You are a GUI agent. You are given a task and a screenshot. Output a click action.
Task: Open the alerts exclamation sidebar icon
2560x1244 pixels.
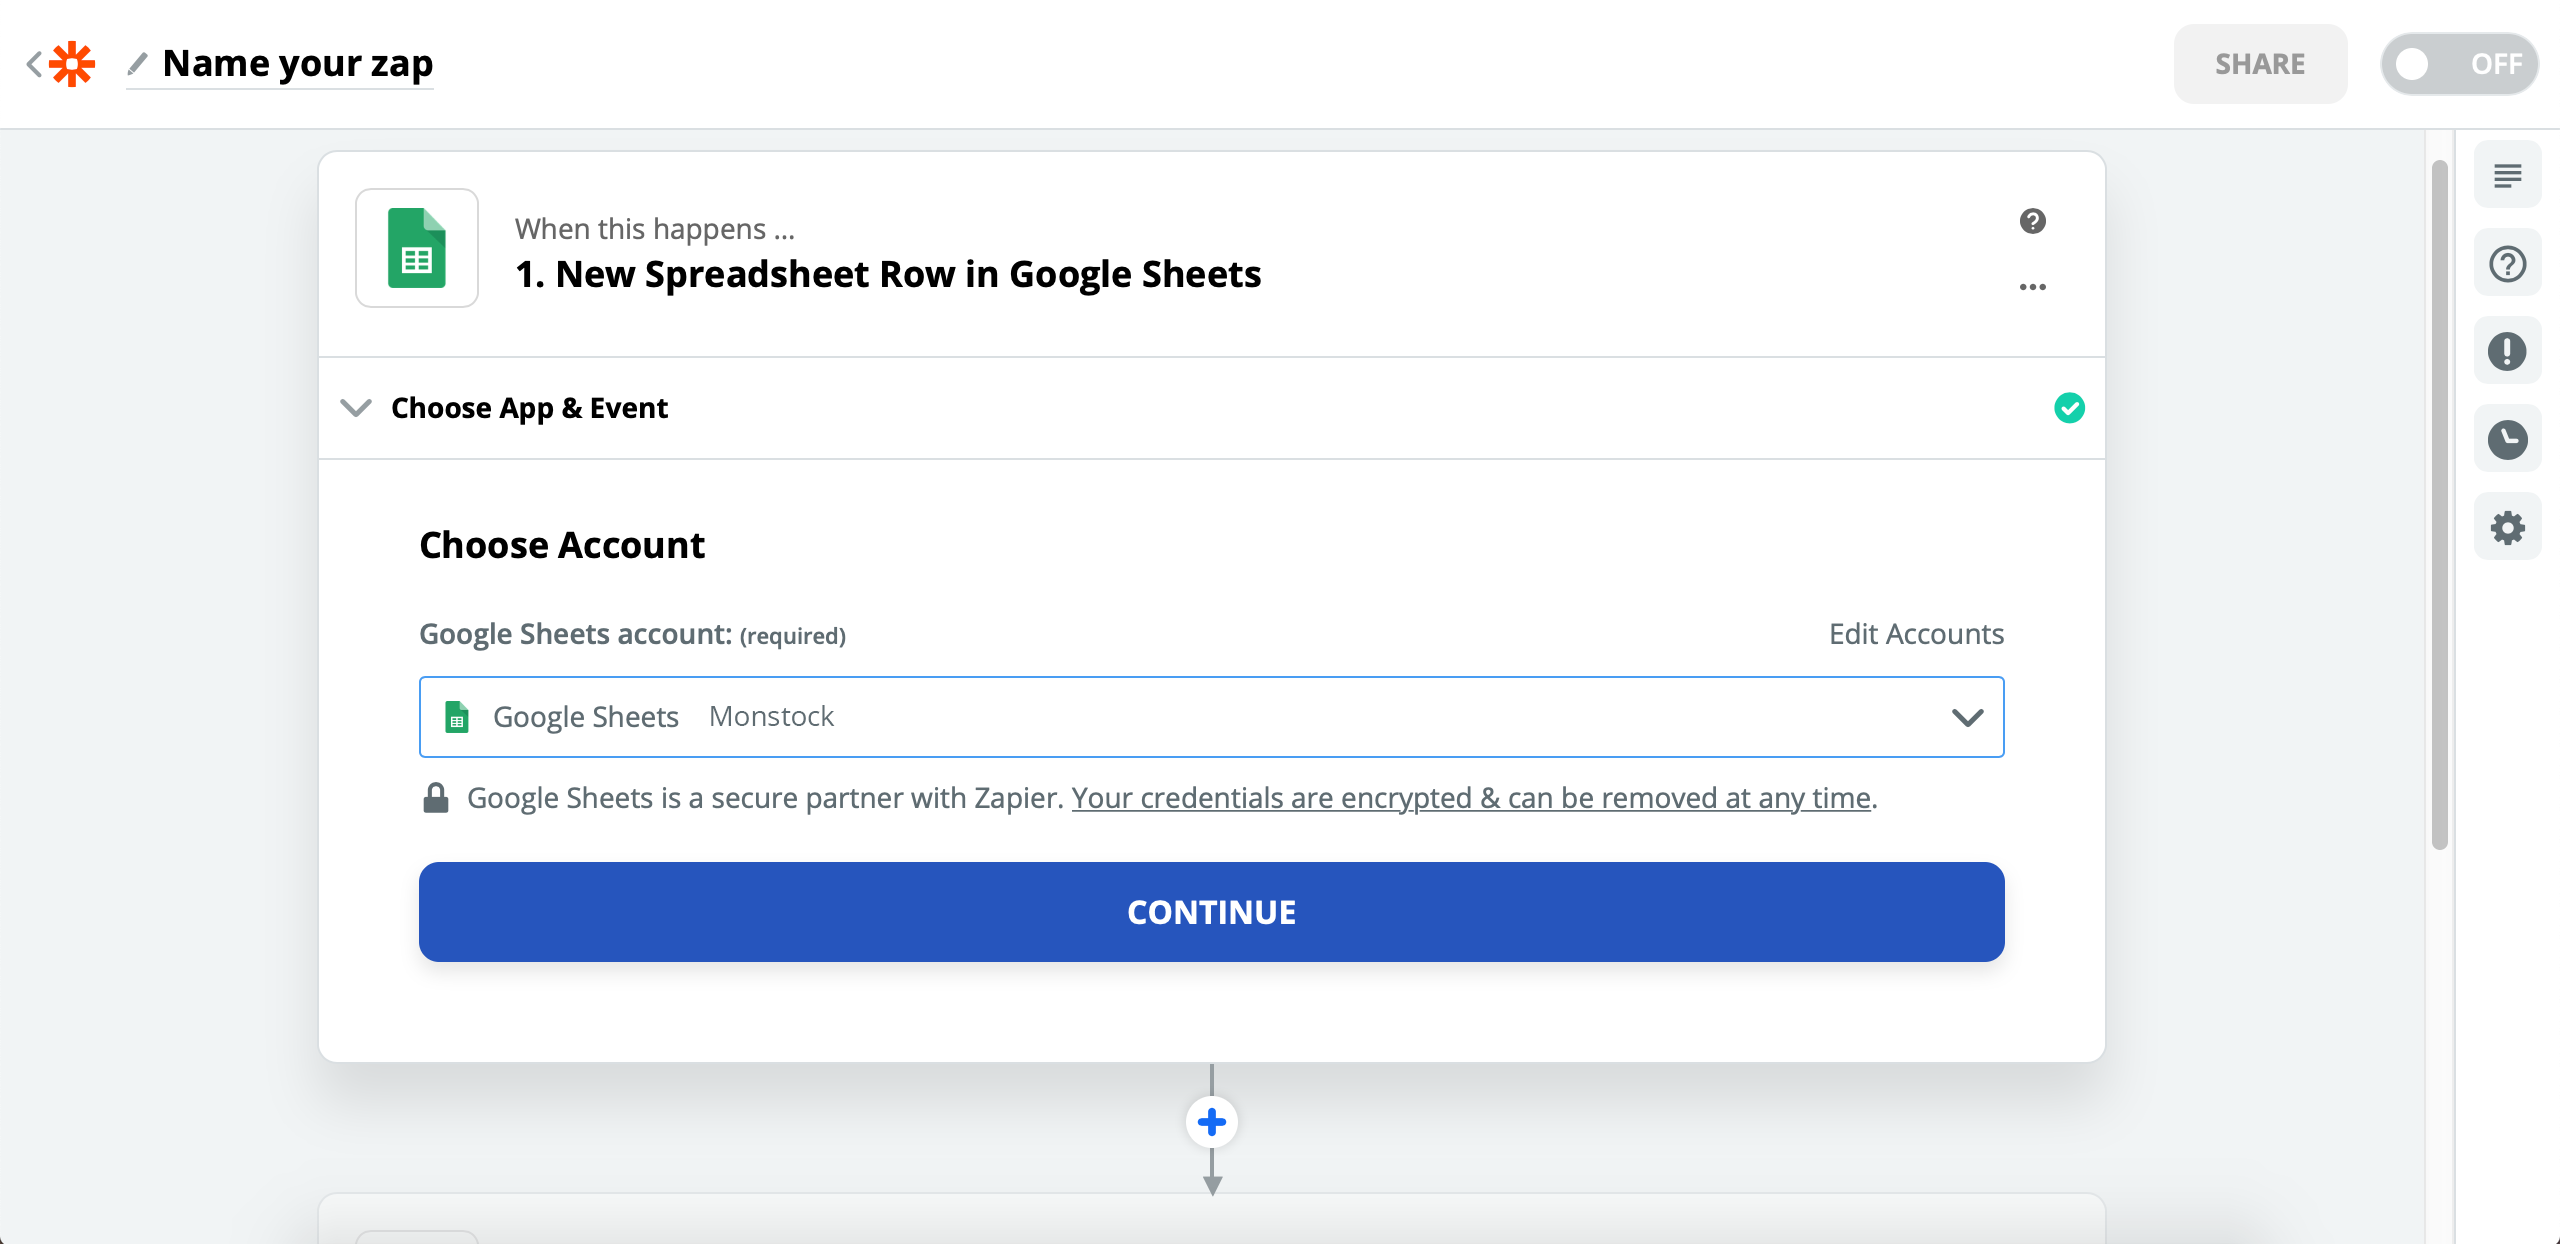(x=2507, y=352)
